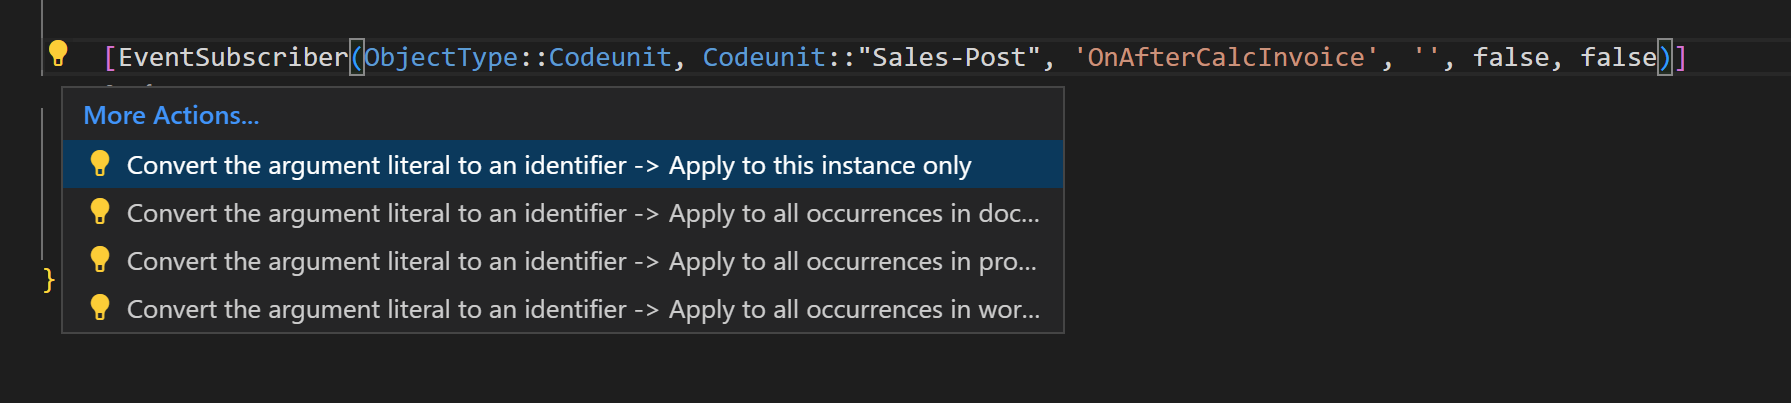Viewport: 1791px width, 403px height.
Task: Choose "Apply to all occurrences in doc..." action
Action: point(583,213)
